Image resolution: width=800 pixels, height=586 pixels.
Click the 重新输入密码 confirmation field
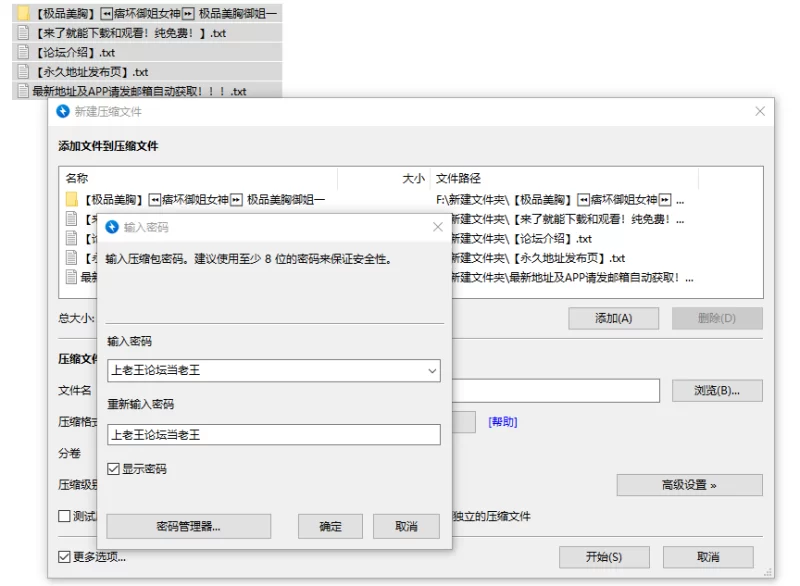pyautogui.click(x=274, y=435)
